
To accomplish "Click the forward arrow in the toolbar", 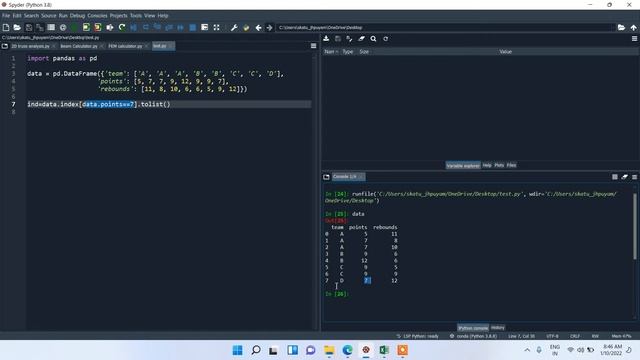I will click(x=269, y=27).
